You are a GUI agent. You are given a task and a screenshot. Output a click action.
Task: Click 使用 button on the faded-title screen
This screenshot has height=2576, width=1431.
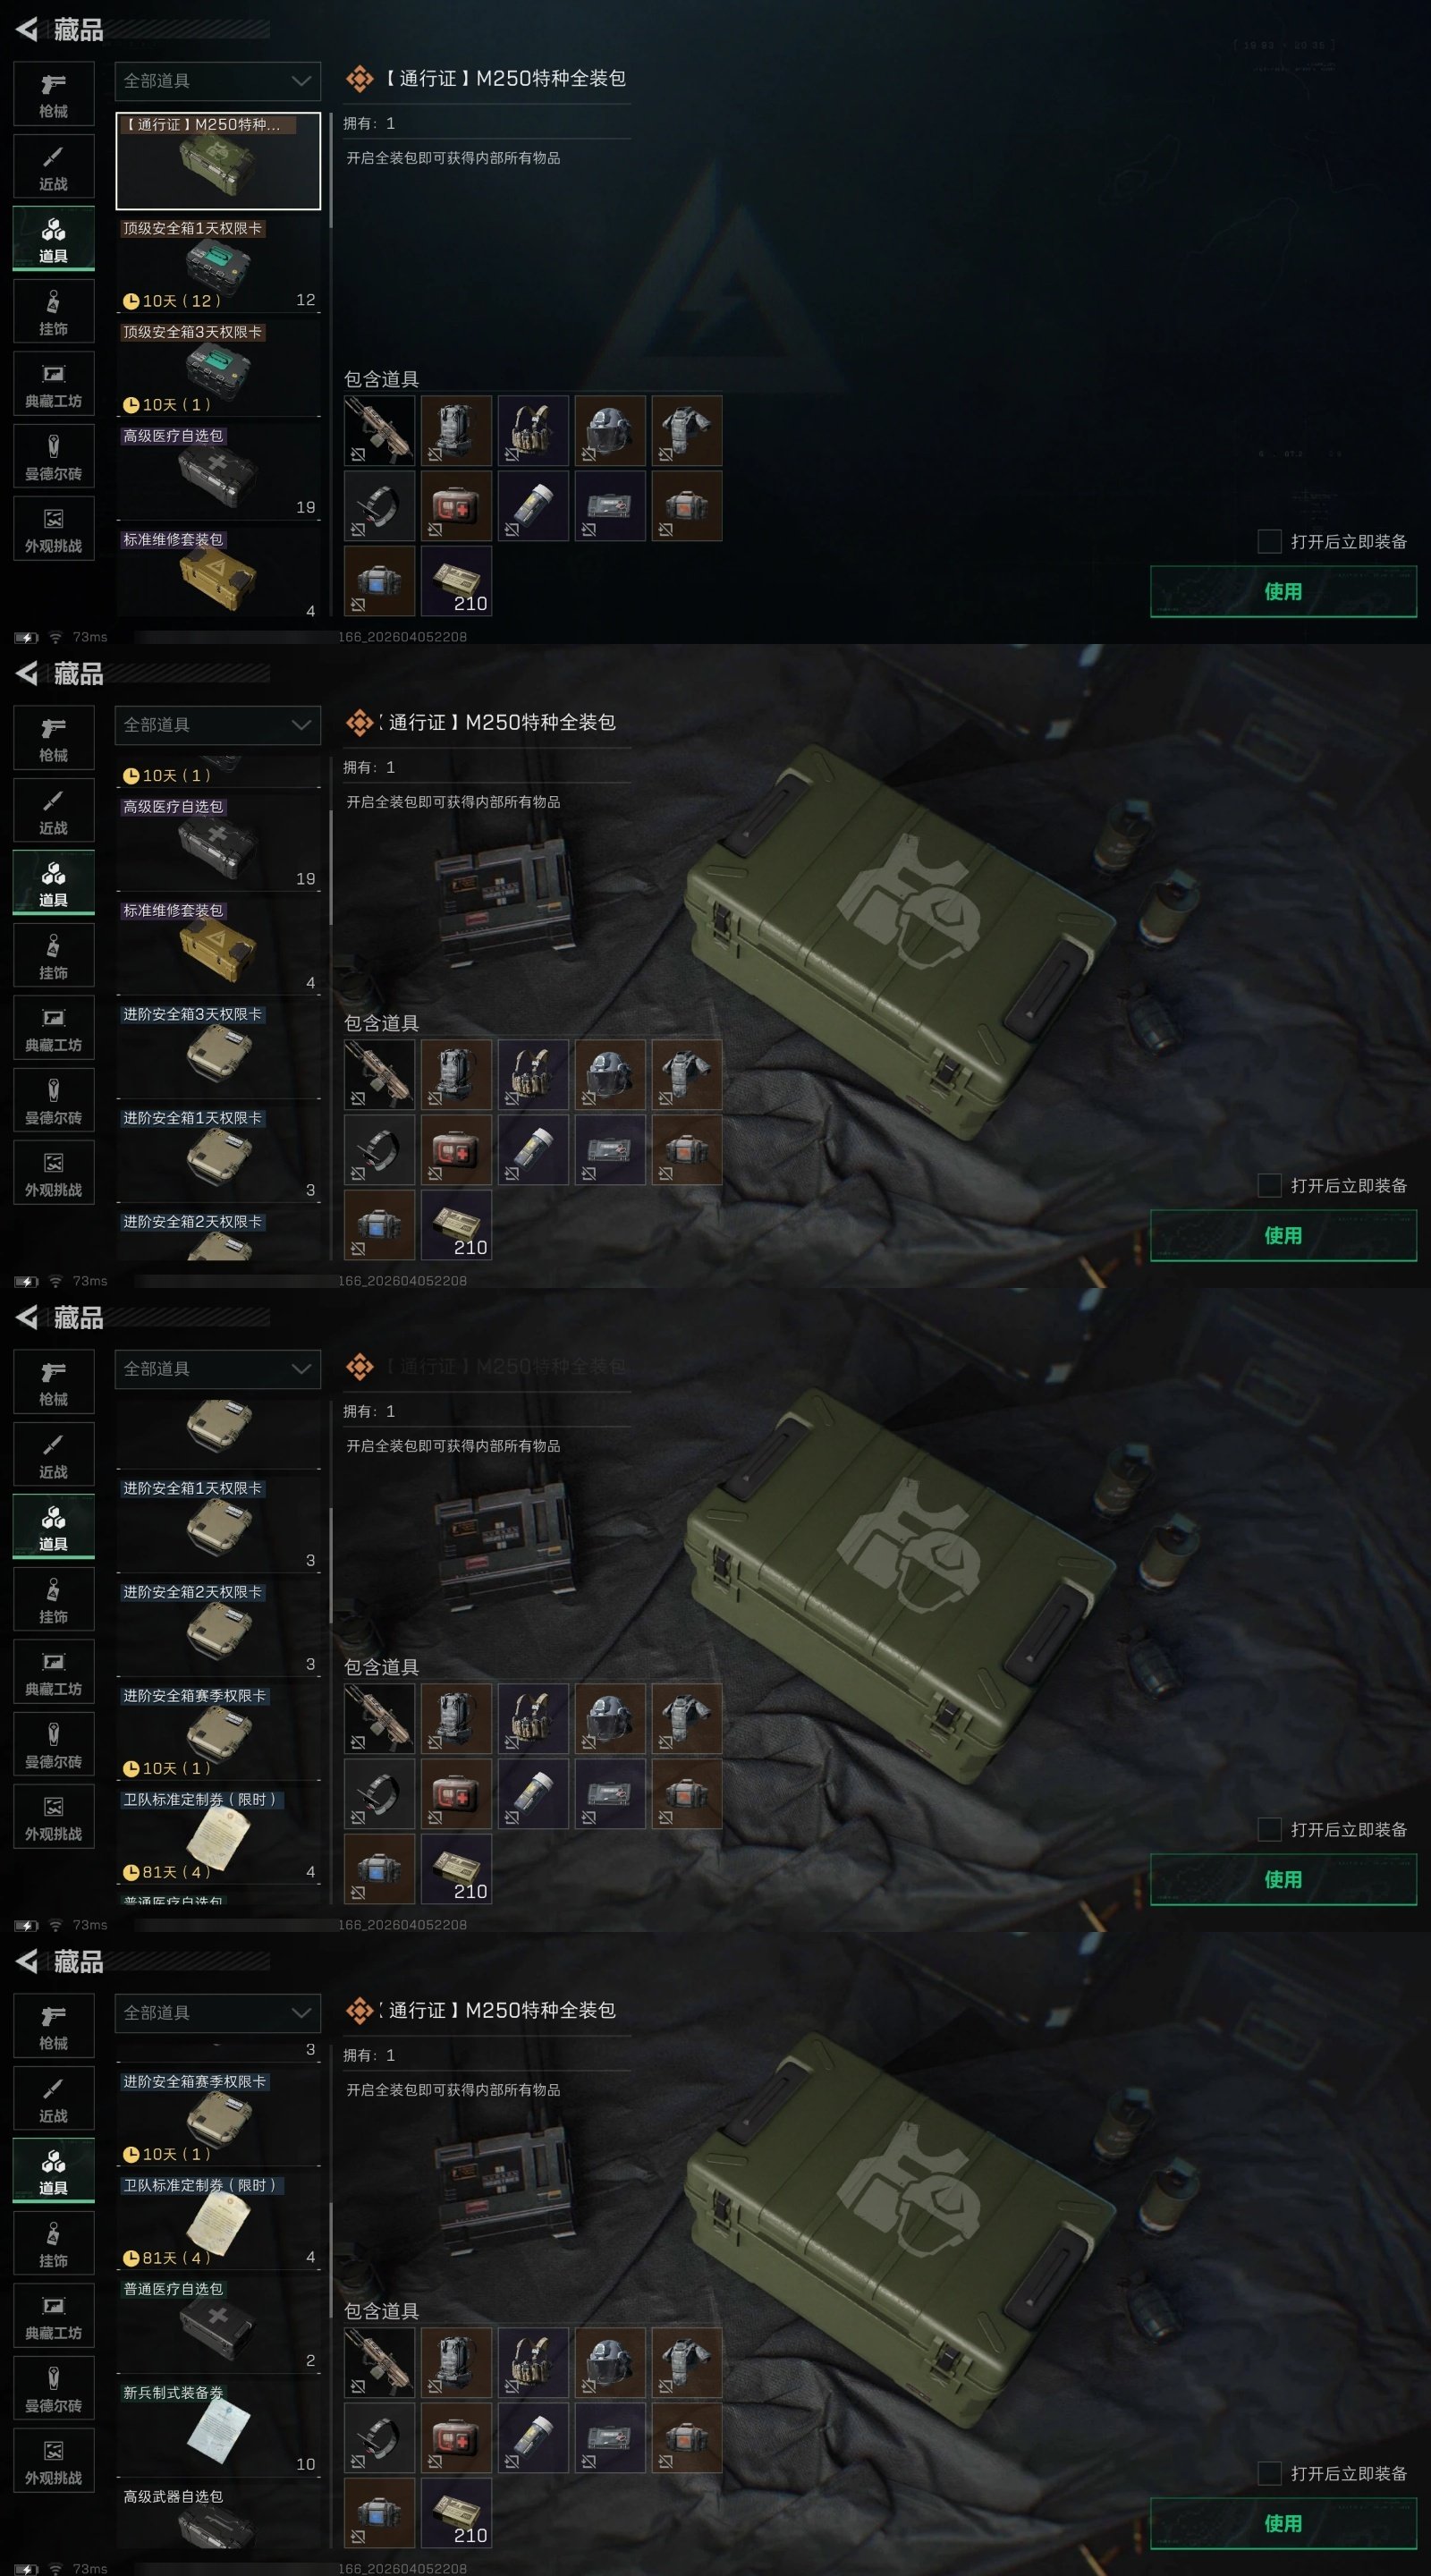coord(1283,1879)
